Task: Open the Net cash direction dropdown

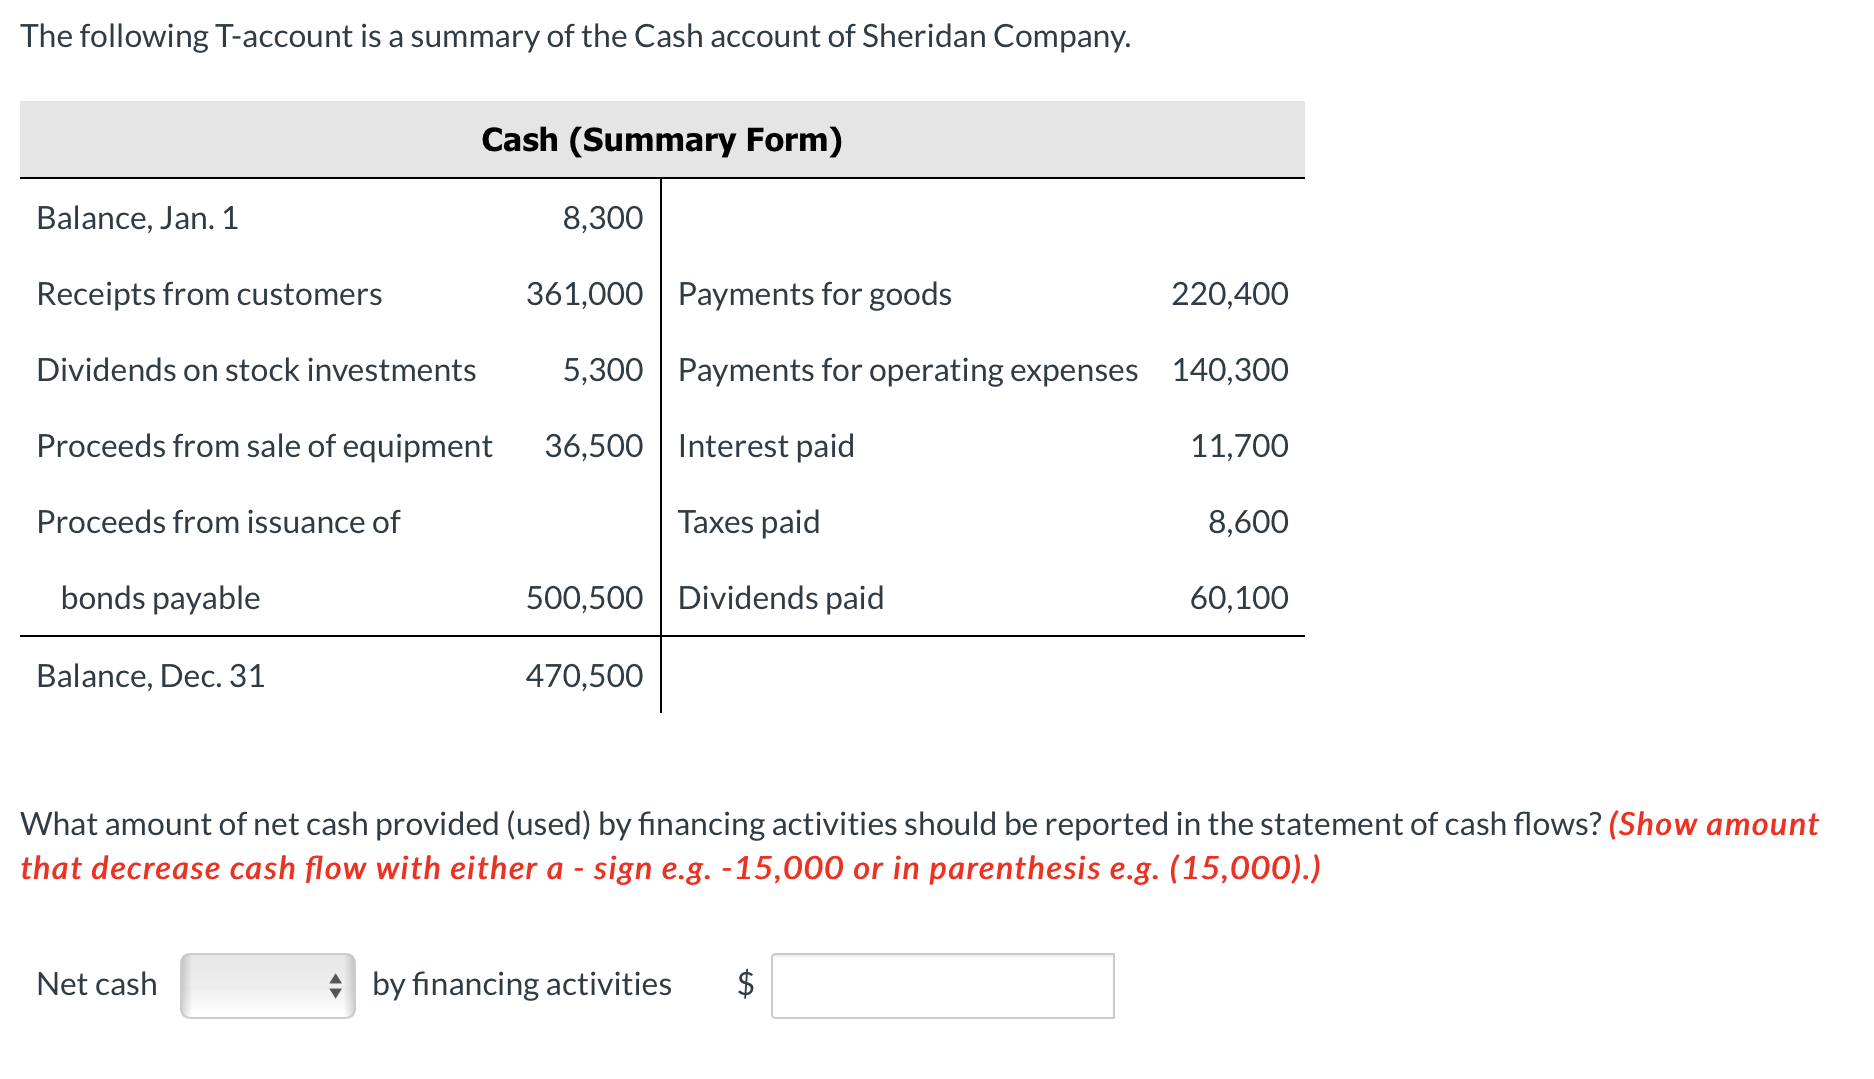Action: [x=265, y=985]
